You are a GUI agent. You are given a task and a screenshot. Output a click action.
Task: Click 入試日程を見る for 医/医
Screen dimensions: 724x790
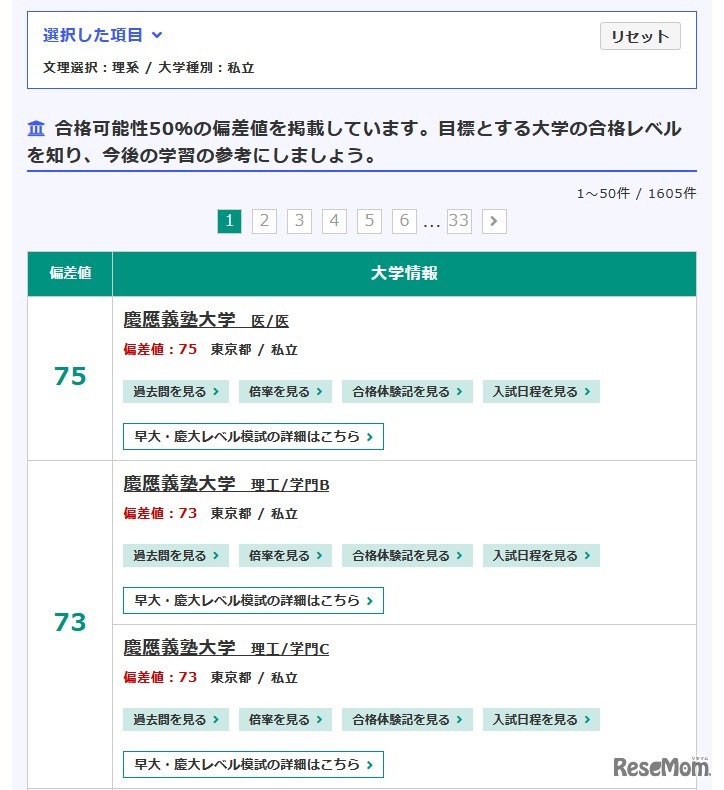click(x=541, y=391)
